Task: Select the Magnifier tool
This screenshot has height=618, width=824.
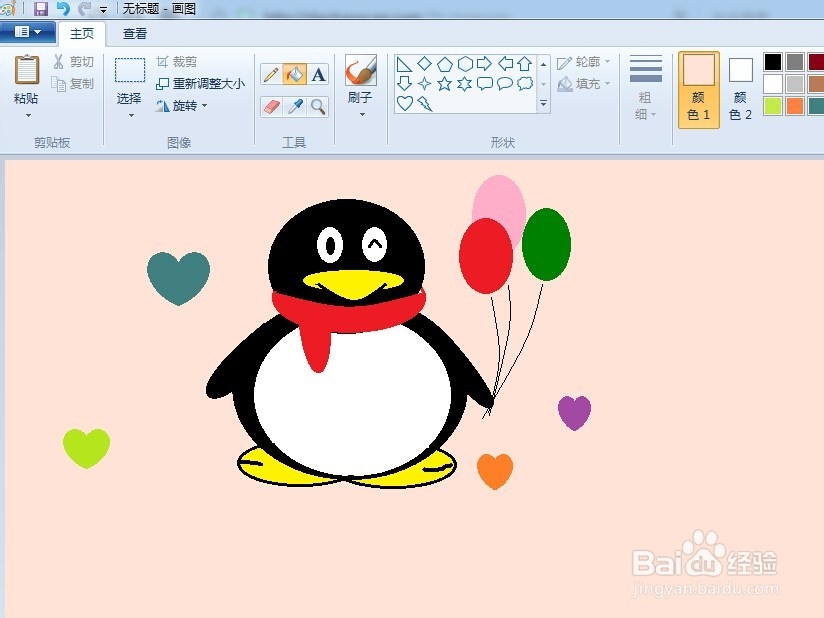Action: pyautogui.click(x=318, y=107)
